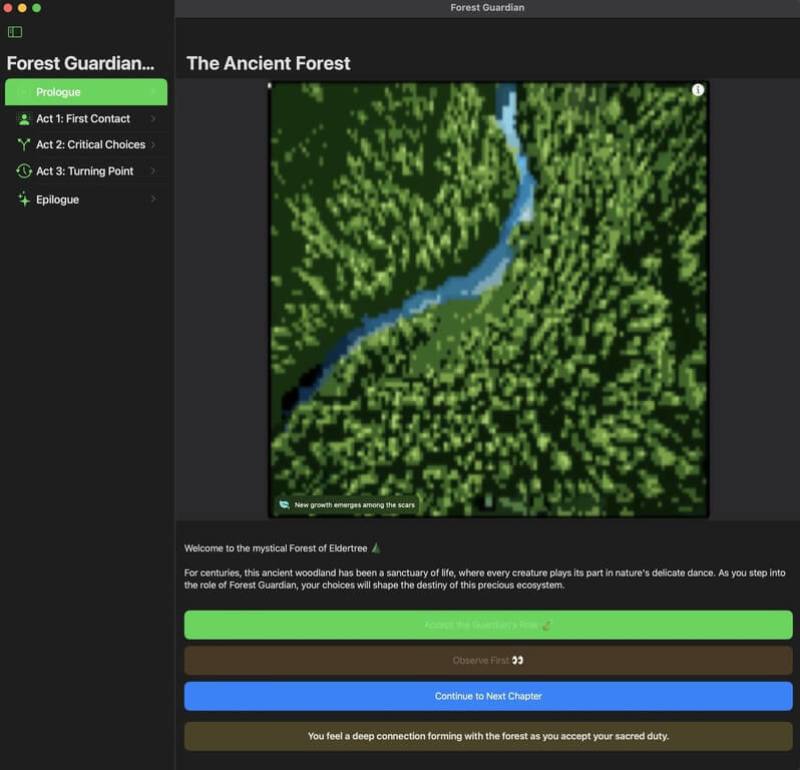This screenshot has height=770, width=800.
Task: Click the info icon on forest image
Action: tap(697, 90)
